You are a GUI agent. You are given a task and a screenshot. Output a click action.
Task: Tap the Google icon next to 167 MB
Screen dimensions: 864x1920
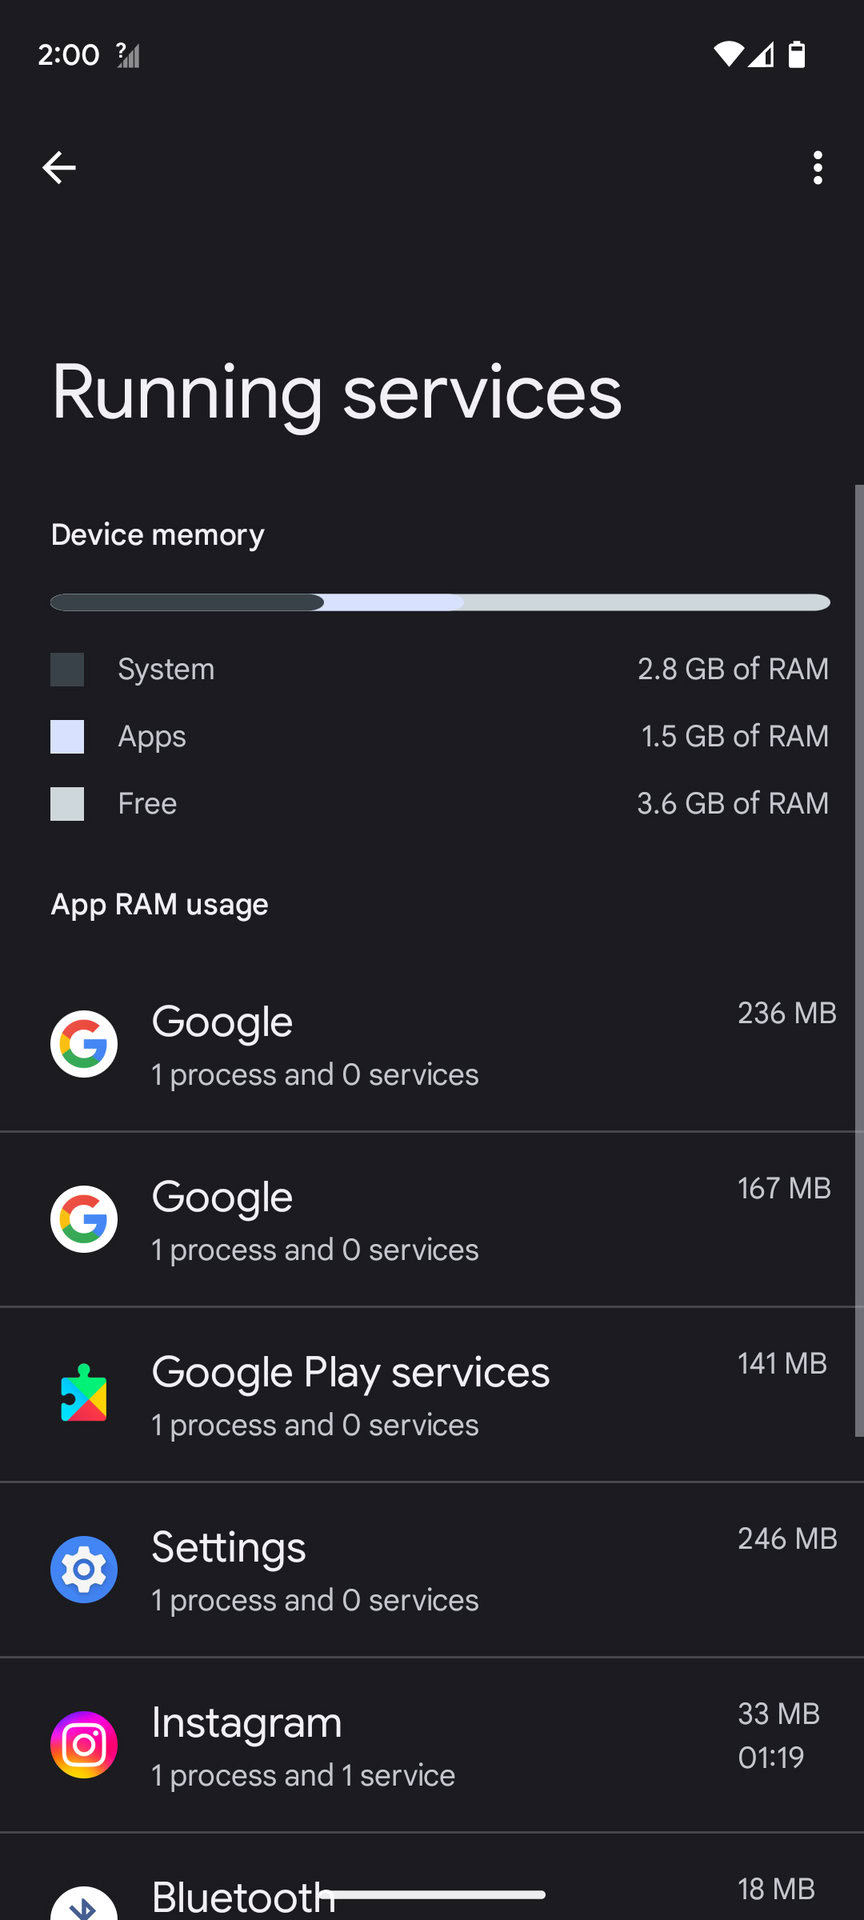(x=84, y=1219)
